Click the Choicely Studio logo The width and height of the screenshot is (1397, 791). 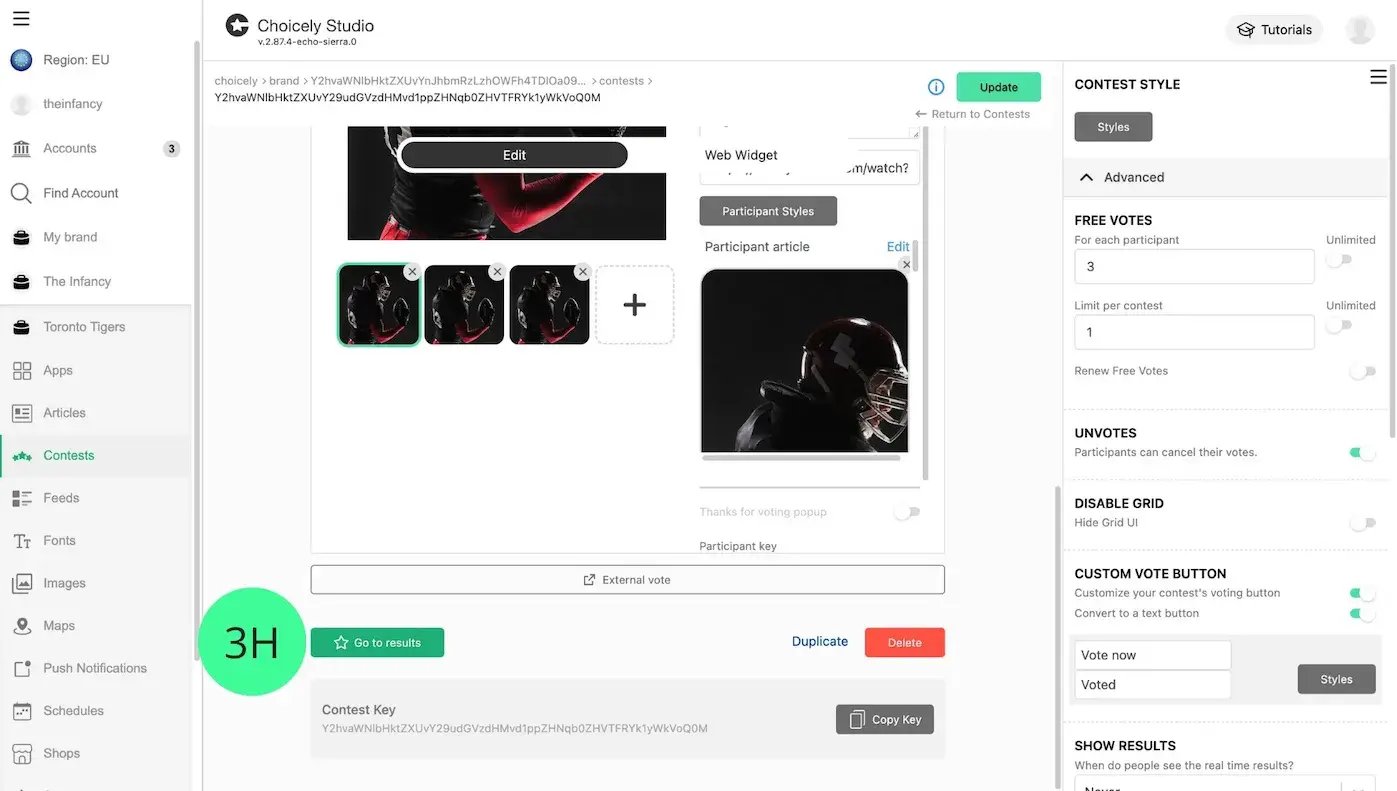pos(237,26)
